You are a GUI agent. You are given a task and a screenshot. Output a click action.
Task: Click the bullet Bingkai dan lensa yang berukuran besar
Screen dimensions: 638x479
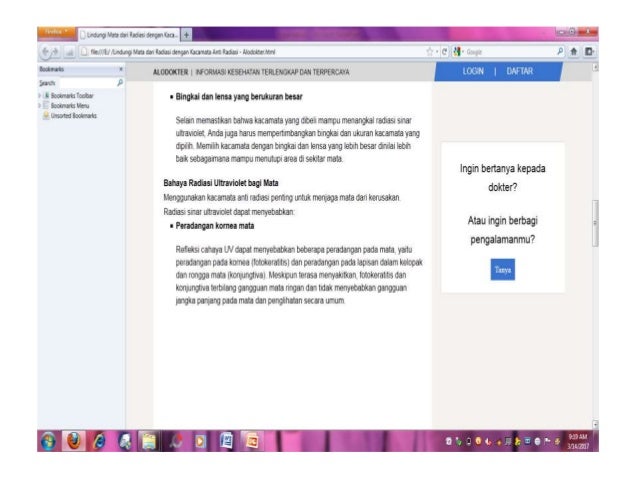(239, 97)
